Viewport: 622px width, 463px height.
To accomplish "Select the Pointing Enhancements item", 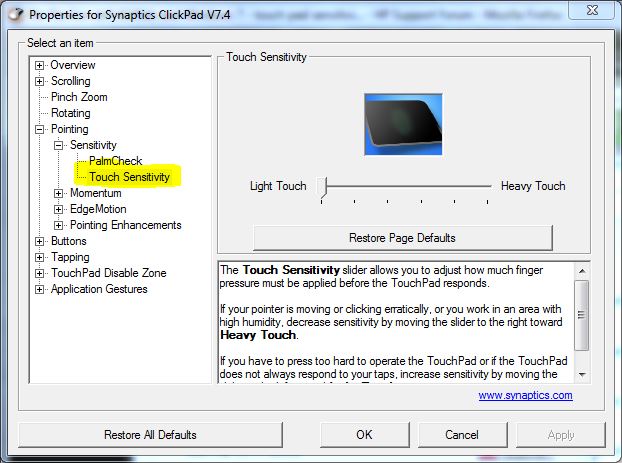I will [125, 225].
